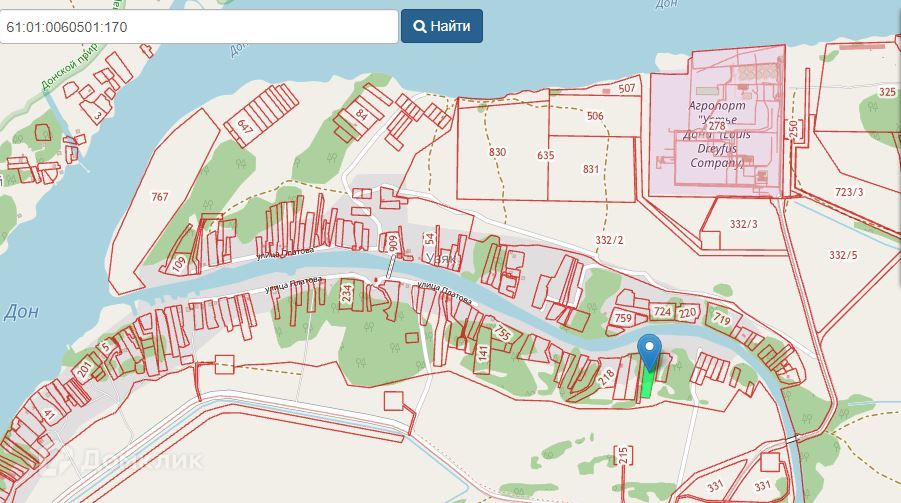Select parcel labeled 332/3
Image resolution: width=901 pixels, height=503 pixels.
coord(744,224)
